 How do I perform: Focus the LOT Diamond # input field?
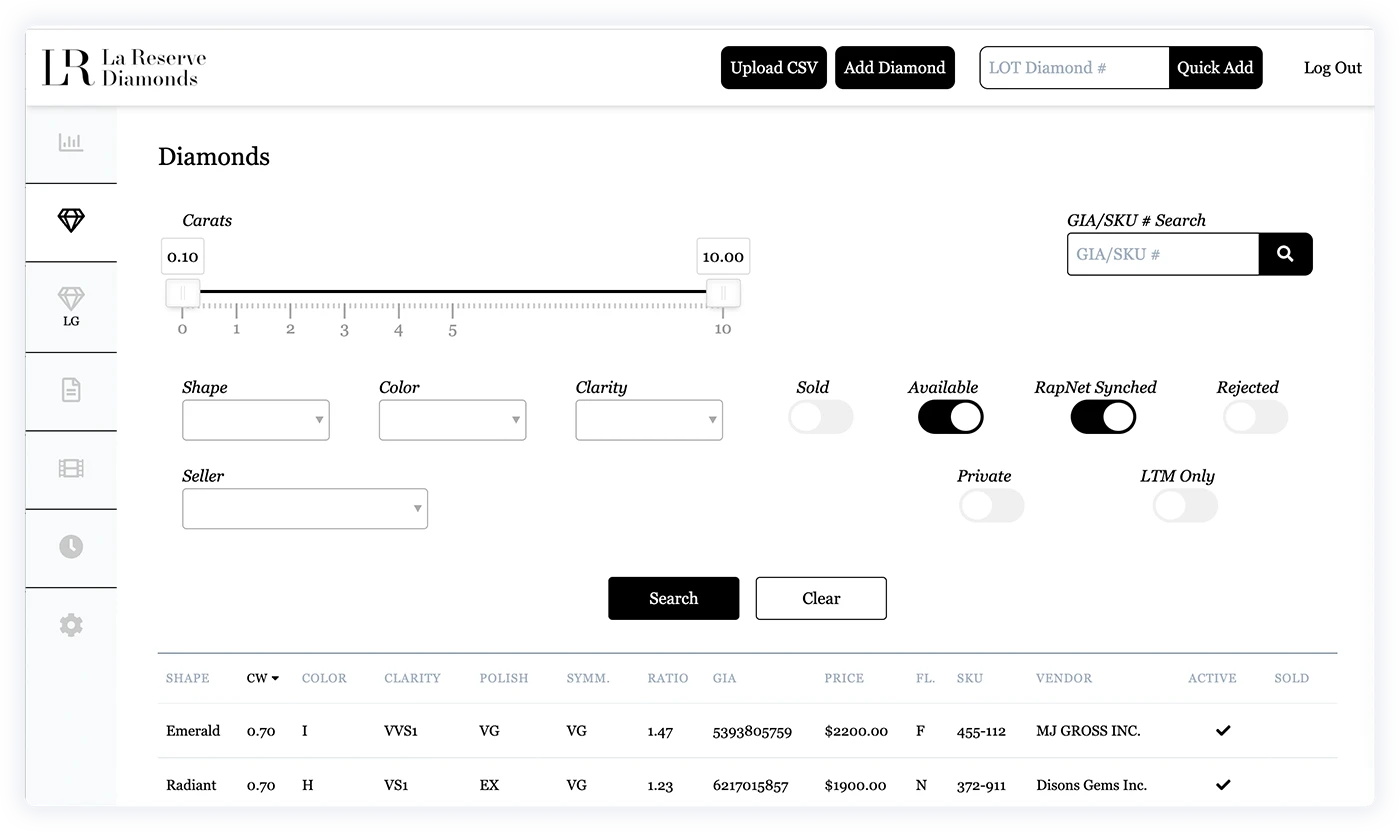pos(1073,68)
